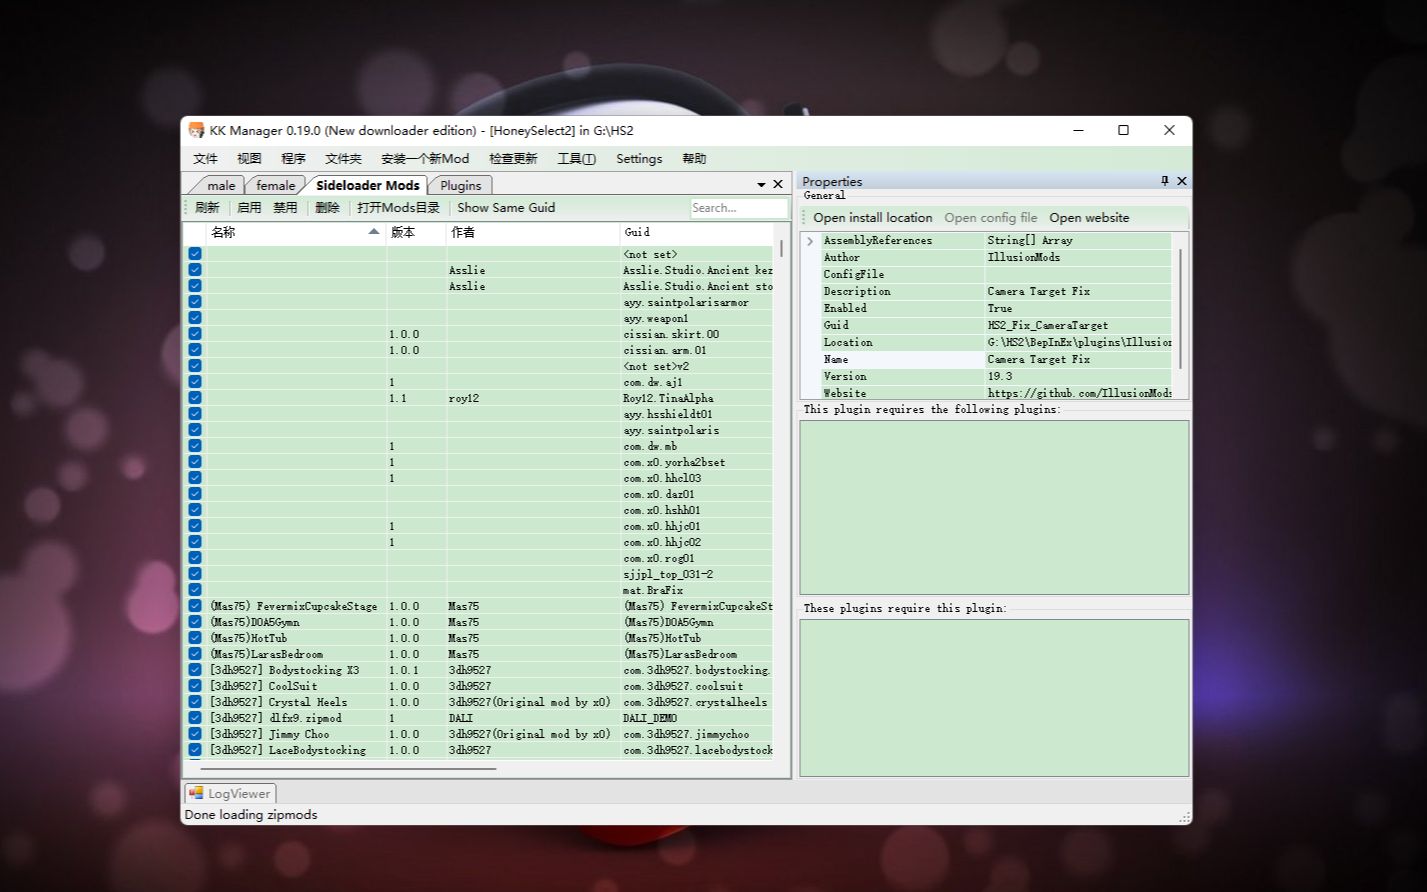Pin the Properties panel with the pin icon

click(x=1165, y=181)
